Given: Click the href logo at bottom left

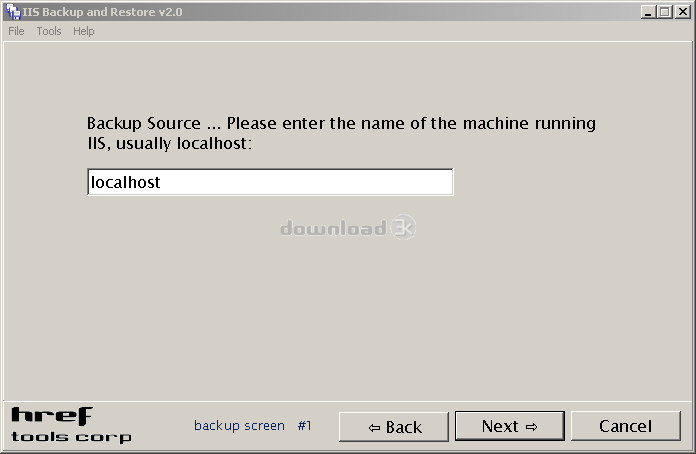Looking at the screenshot, I should (51, 416).
